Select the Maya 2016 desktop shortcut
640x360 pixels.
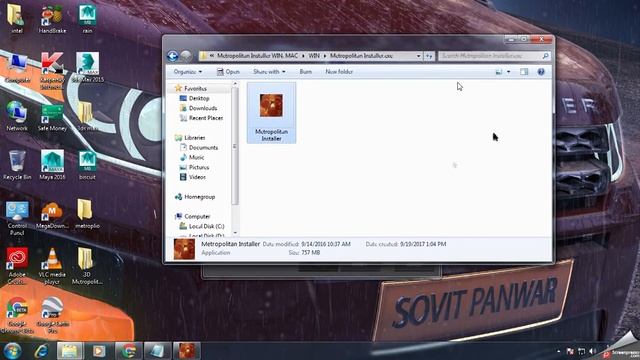[52, 165]
